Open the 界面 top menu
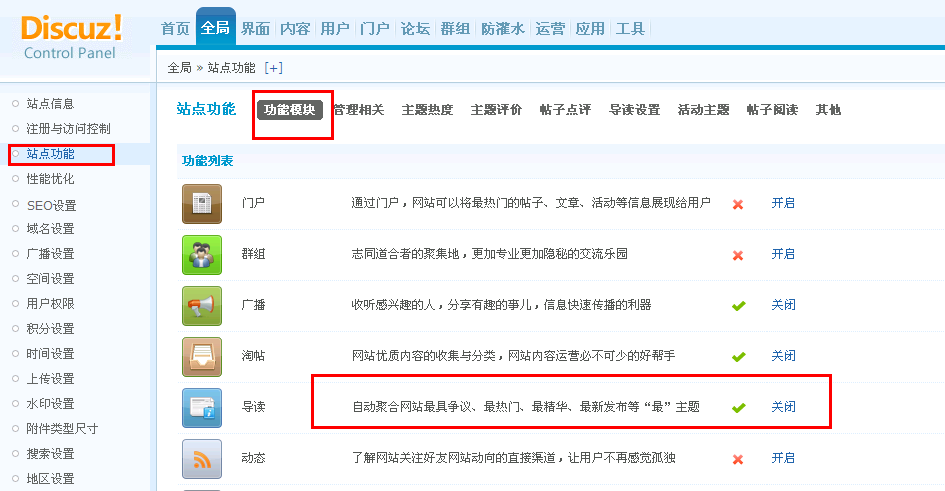The width and height of the screenshot is (945, 491). click(x=255, y=28)
